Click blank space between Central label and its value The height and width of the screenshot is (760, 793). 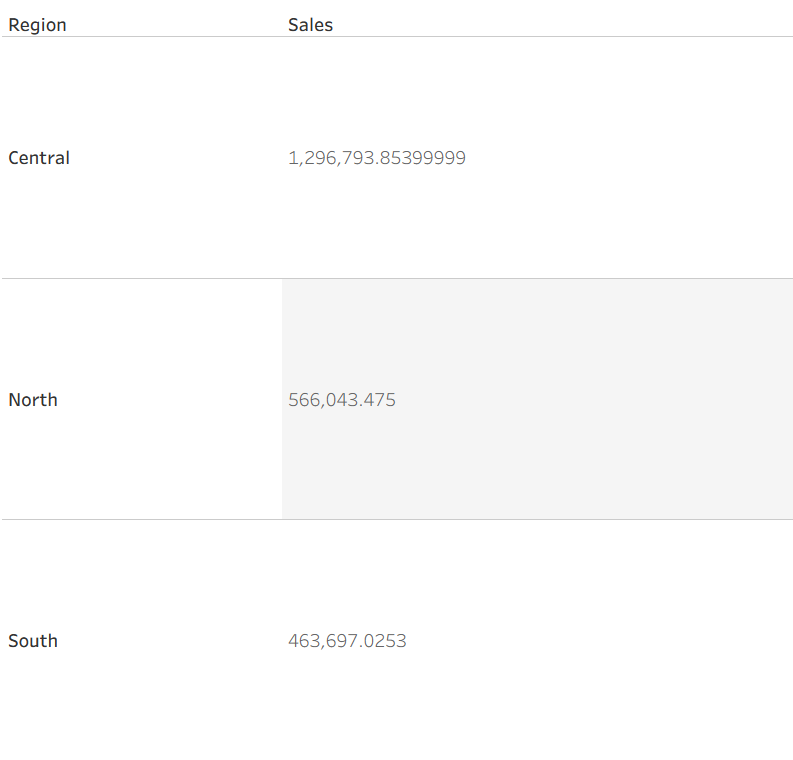pyautogui.click(x=178, y=158)
